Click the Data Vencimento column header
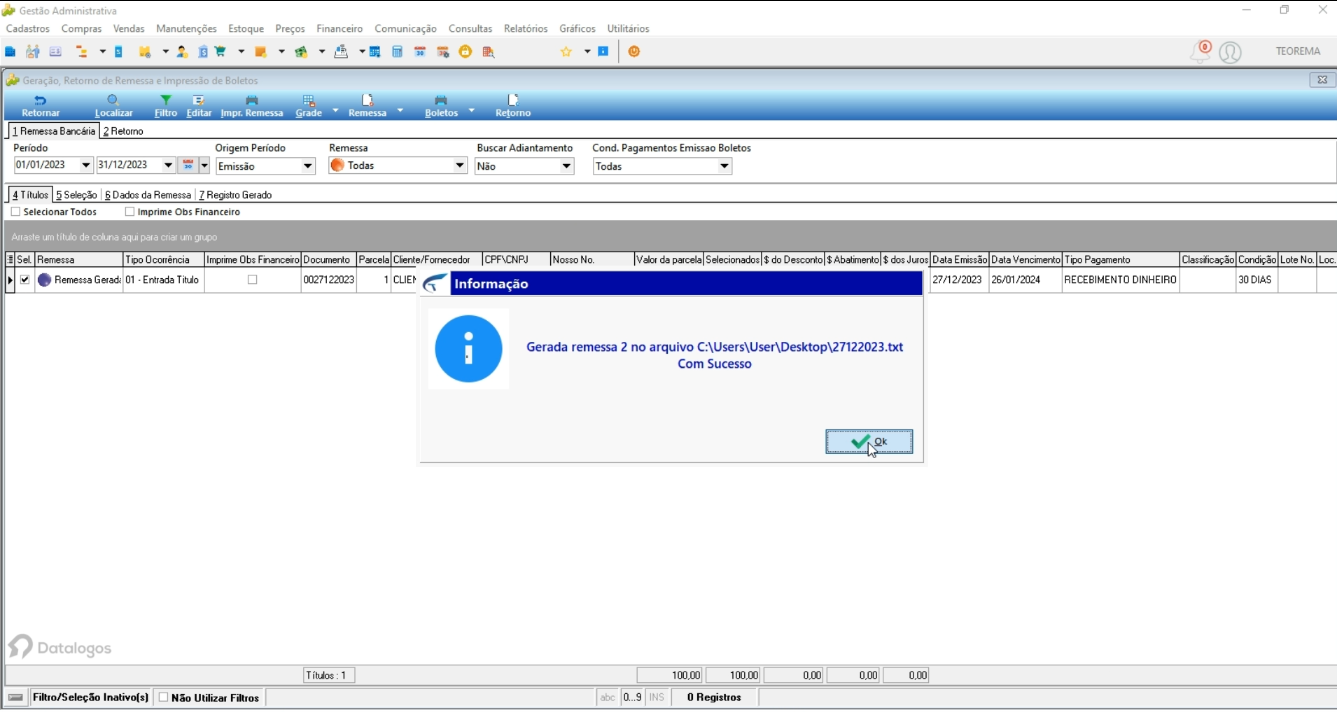1337x712 pixels. pyautogui.click(x=1025, y=260)
